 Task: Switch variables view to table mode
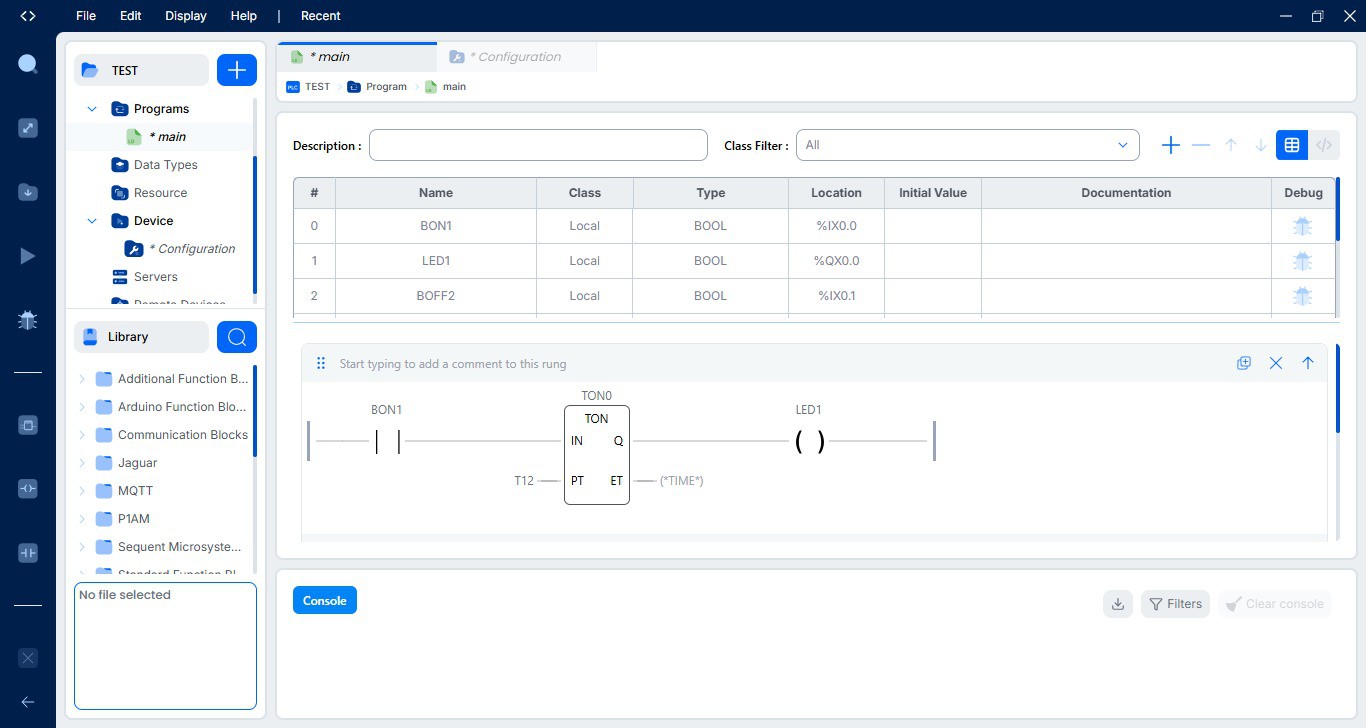[1292, 145]
